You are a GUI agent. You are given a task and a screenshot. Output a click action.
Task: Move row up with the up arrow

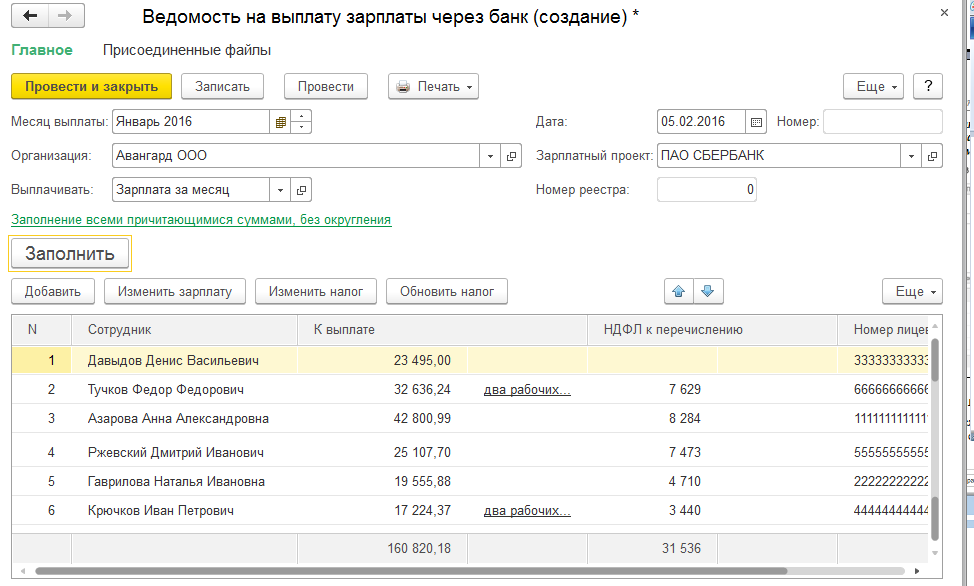tap(678, 291)
